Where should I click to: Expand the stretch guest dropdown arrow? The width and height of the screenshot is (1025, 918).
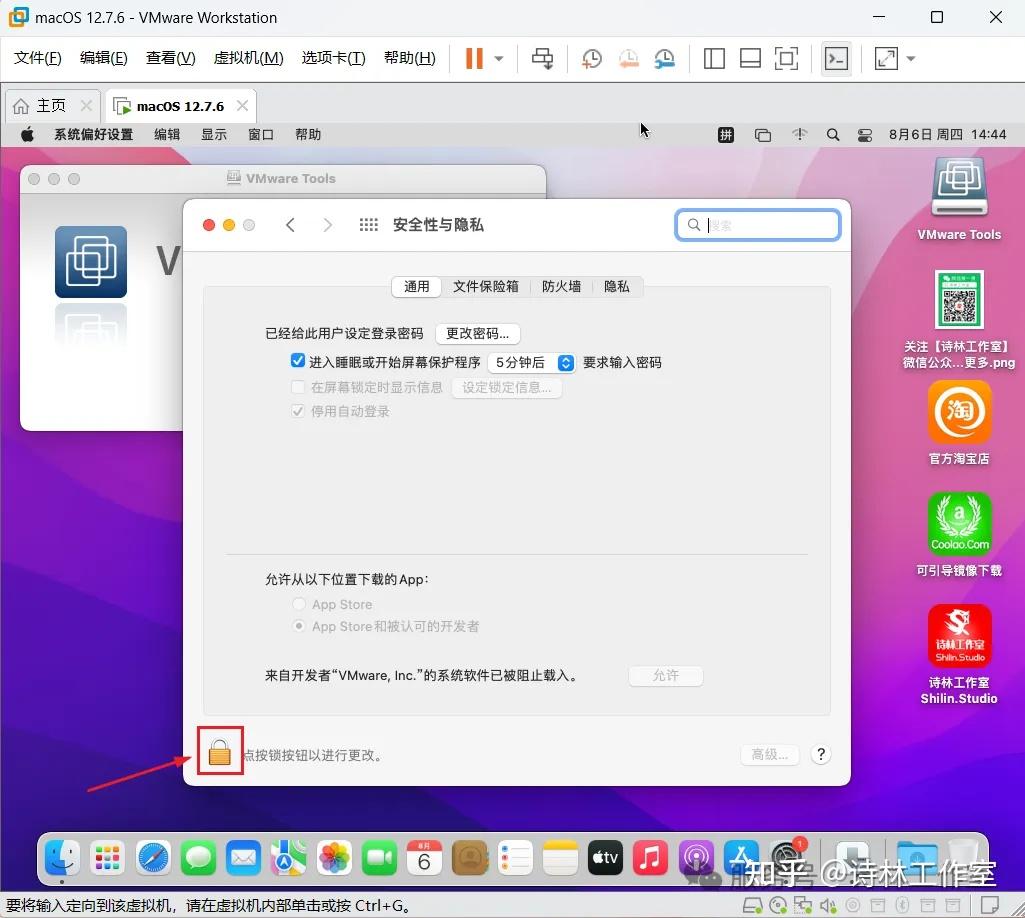(x=911, y=58)
